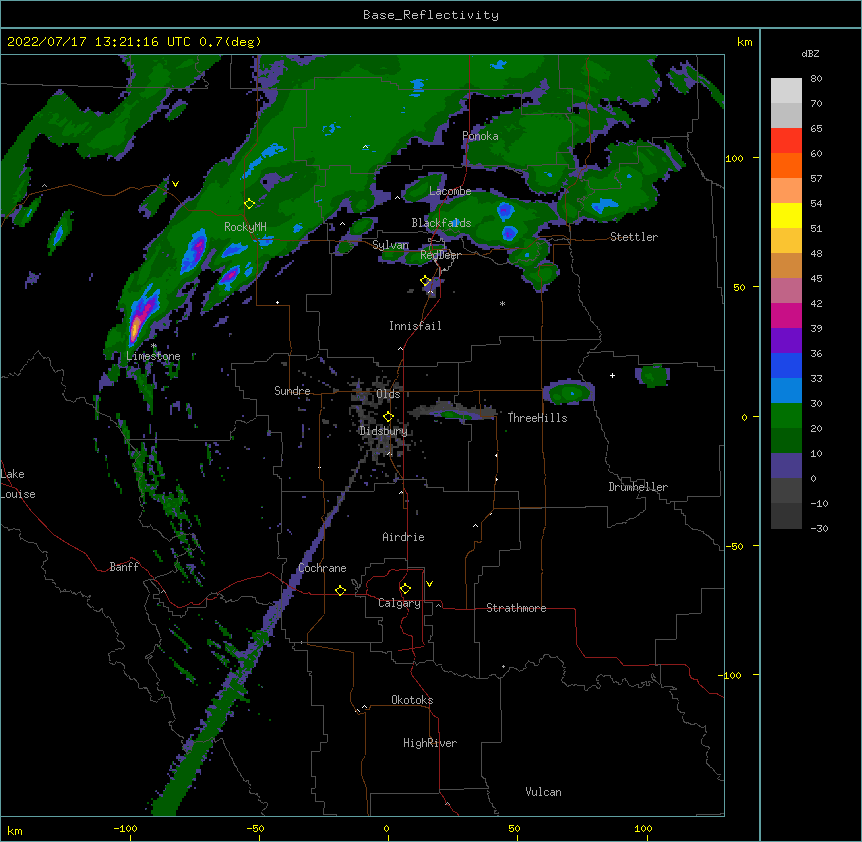The image size is (862, 842).
Task: Click the Base_Reflectivity title text
Action: pyautogui.click(x=431, y=15)
